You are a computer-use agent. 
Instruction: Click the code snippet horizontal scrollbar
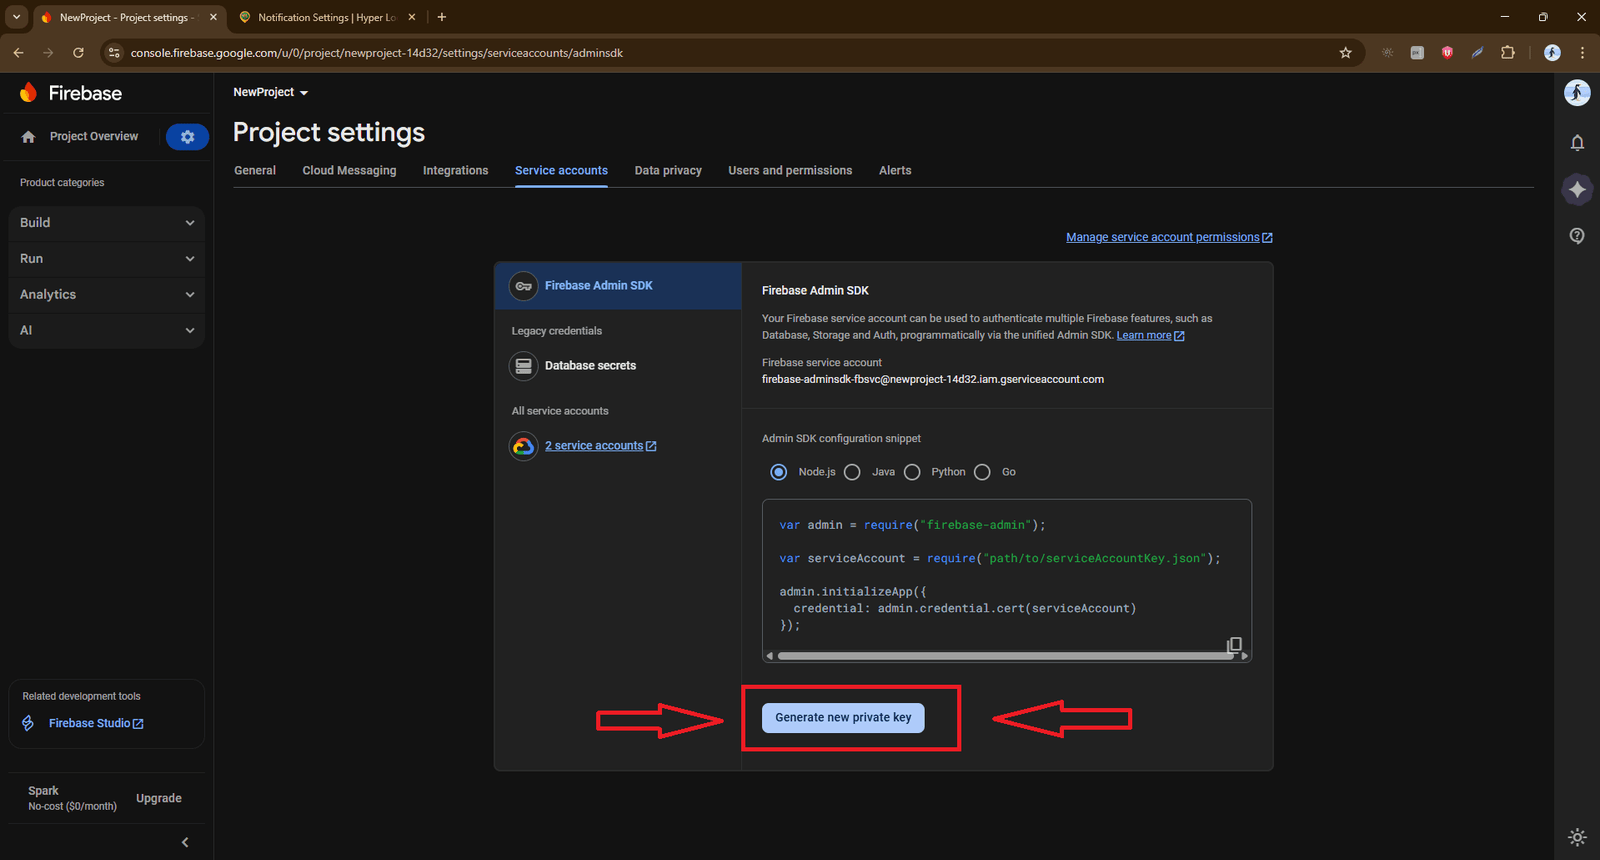[1005, 656]
